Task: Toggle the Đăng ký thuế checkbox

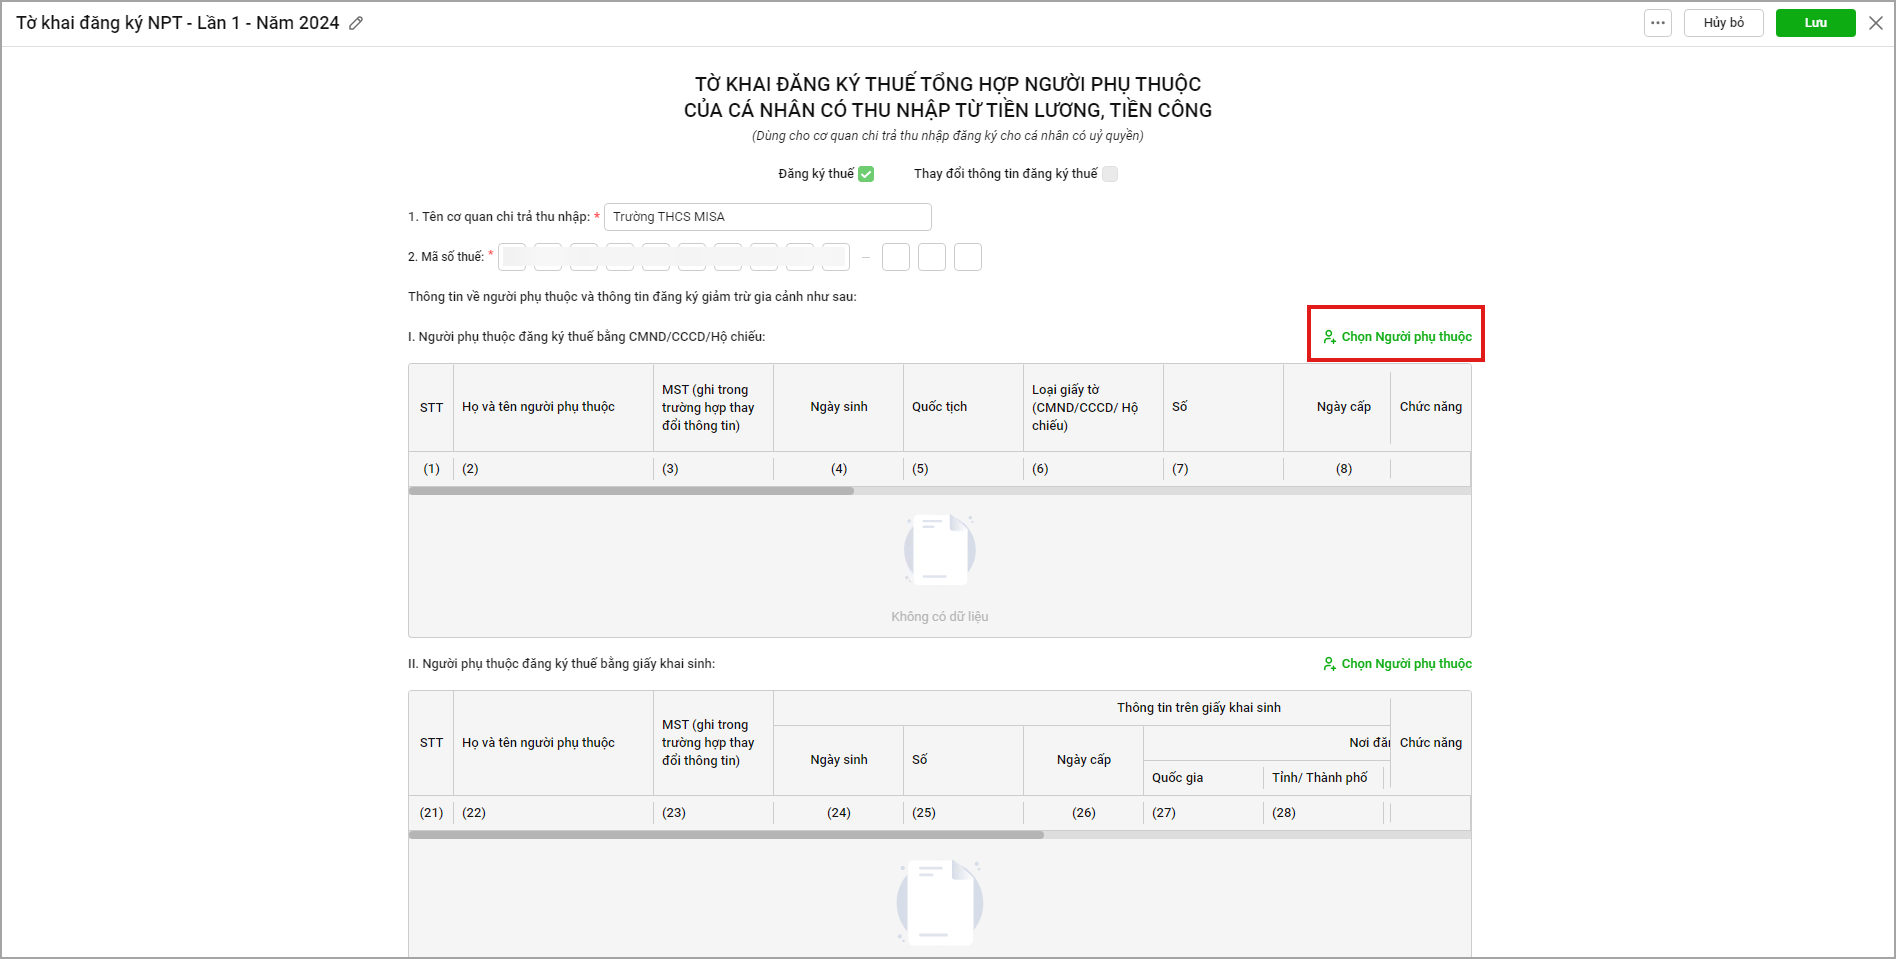Action: point(866,174)
